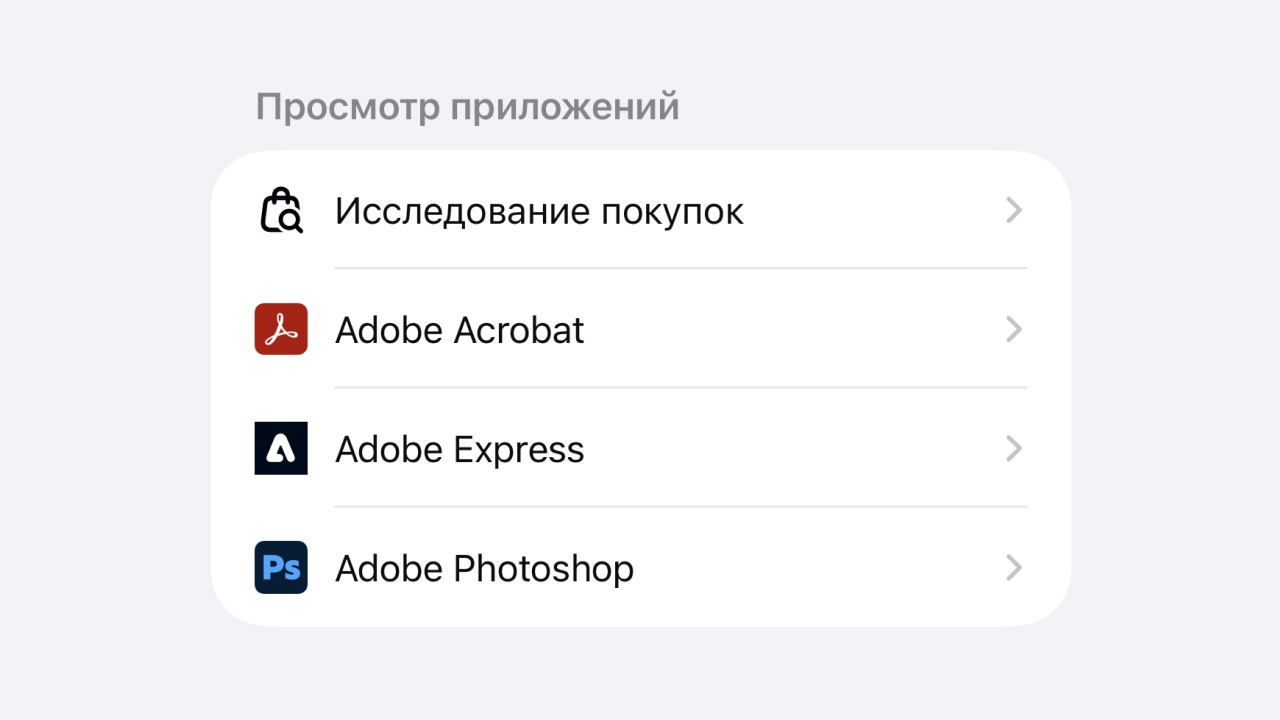Tap the Adobe Express label text

pyautogui.click(x=459, y=448)
